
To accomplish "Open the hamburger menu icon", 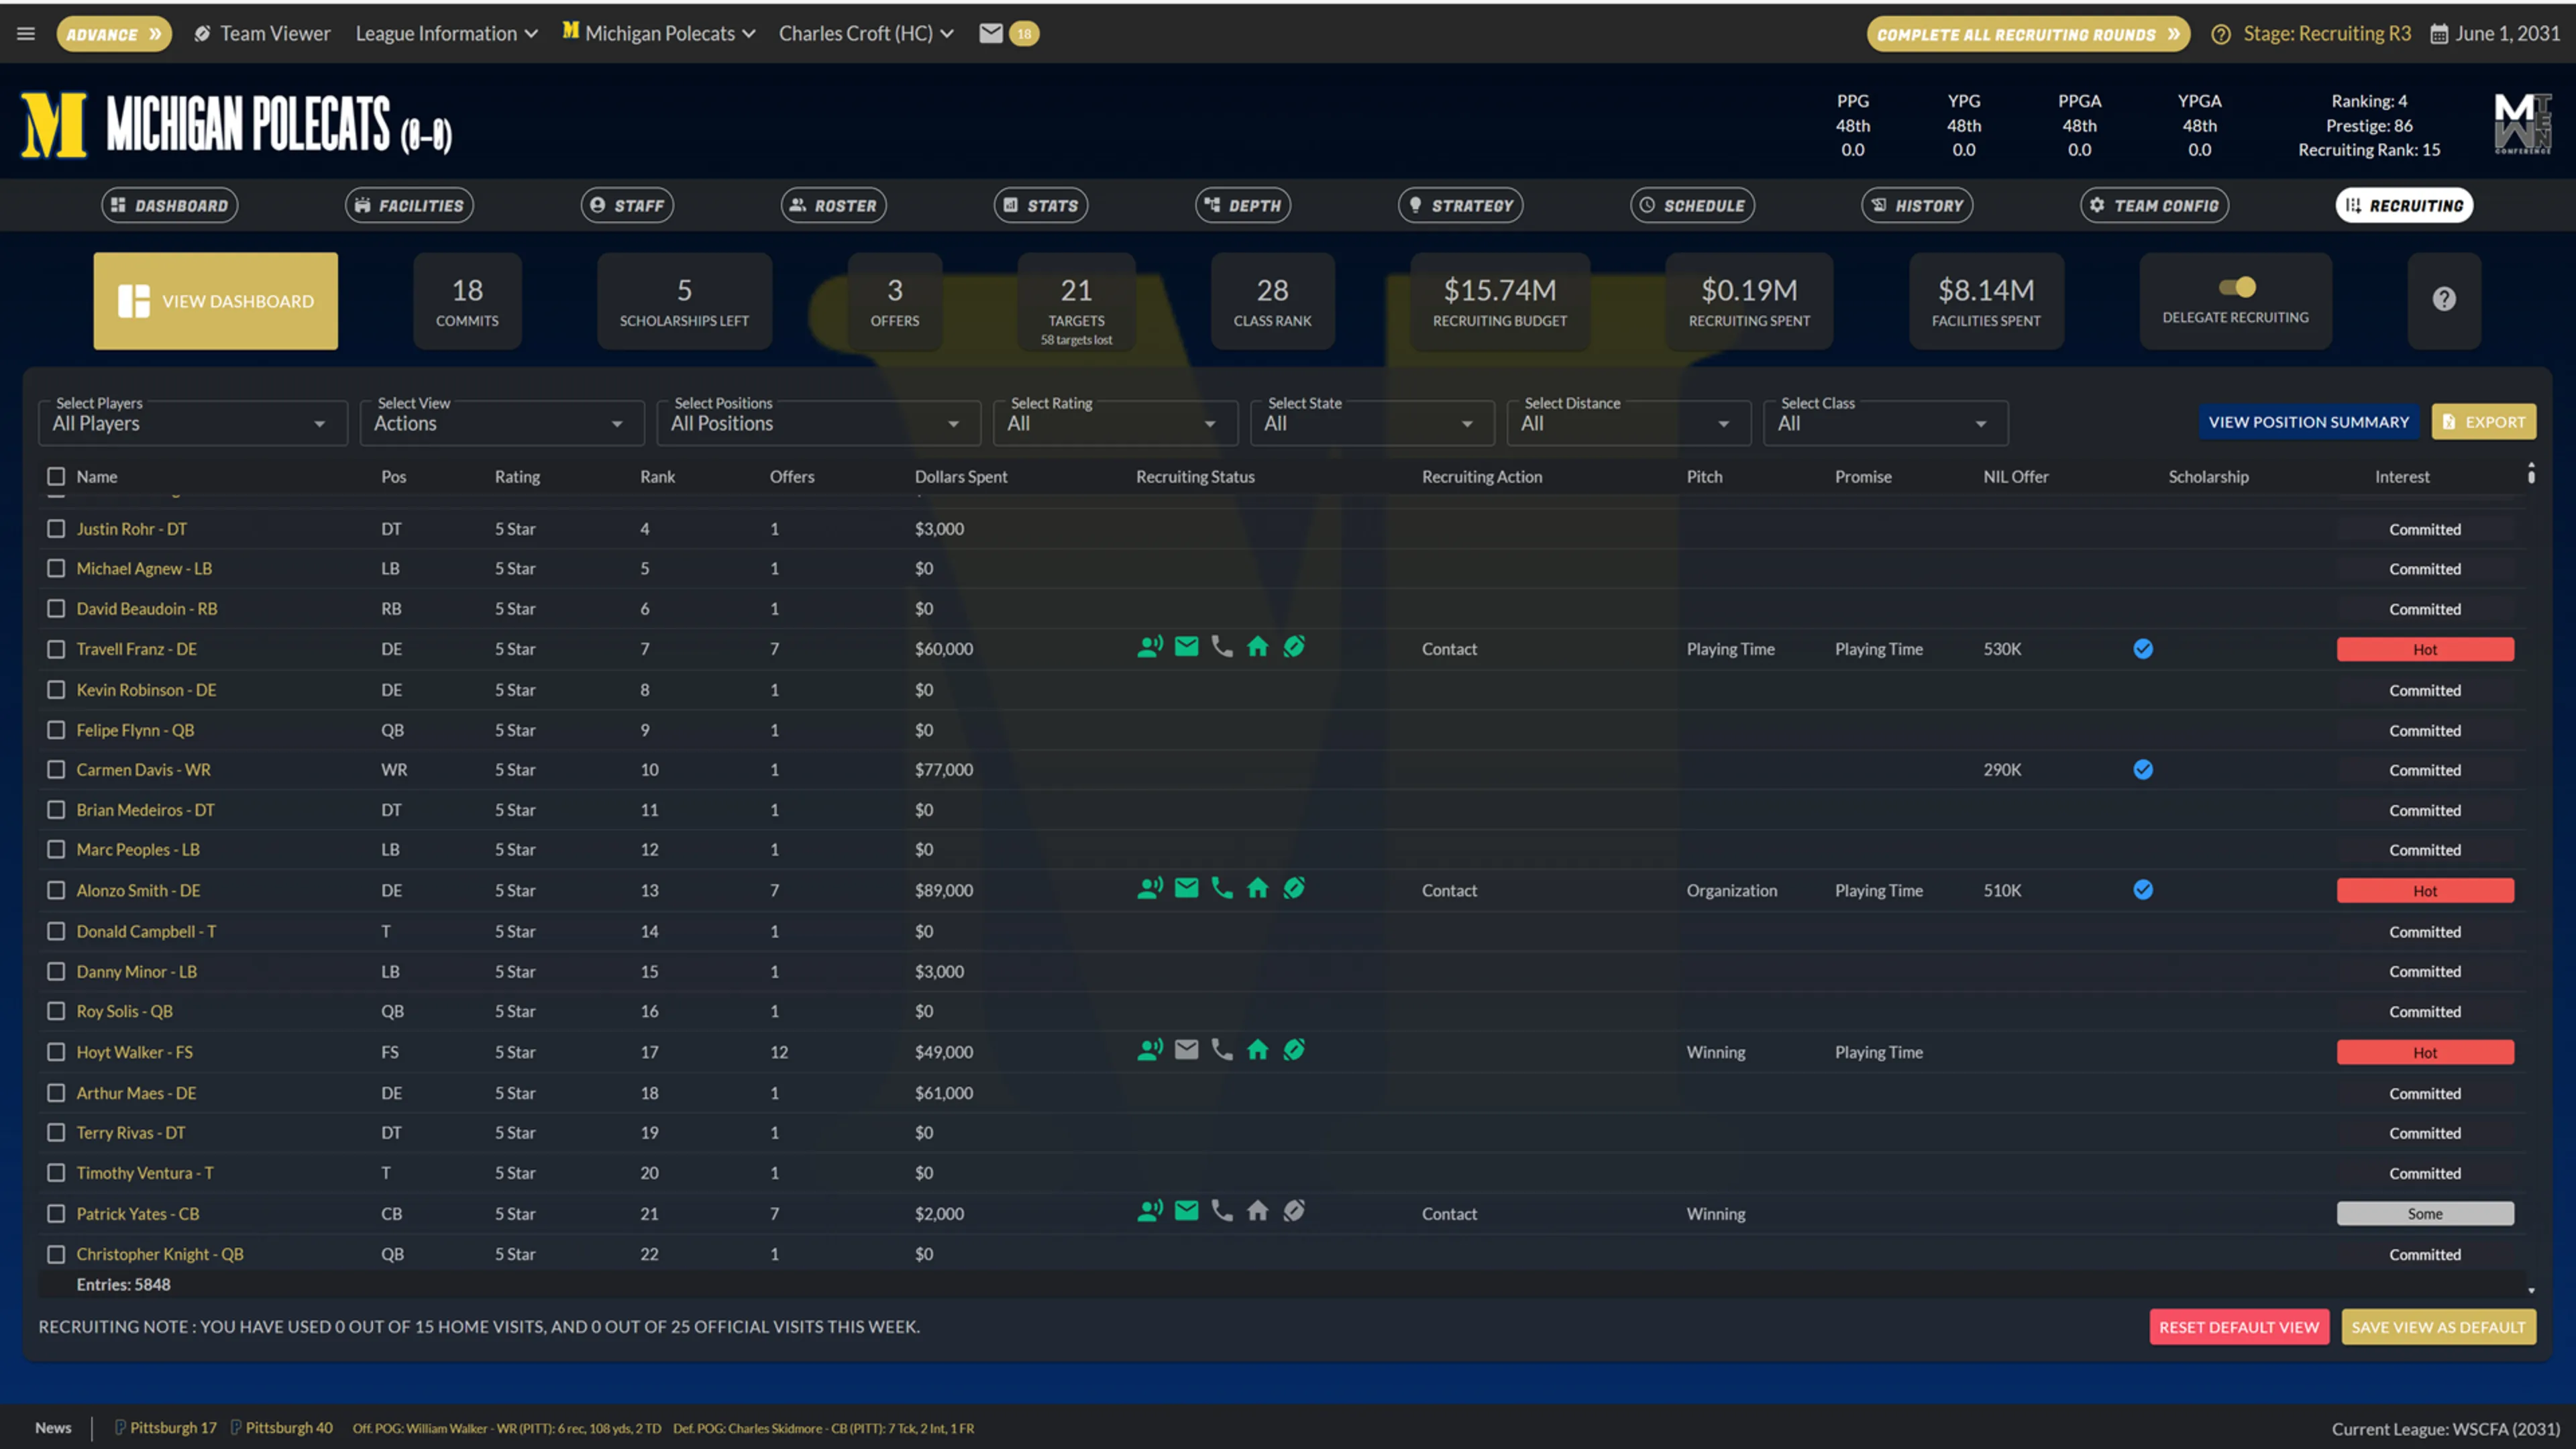I will 26,33.
